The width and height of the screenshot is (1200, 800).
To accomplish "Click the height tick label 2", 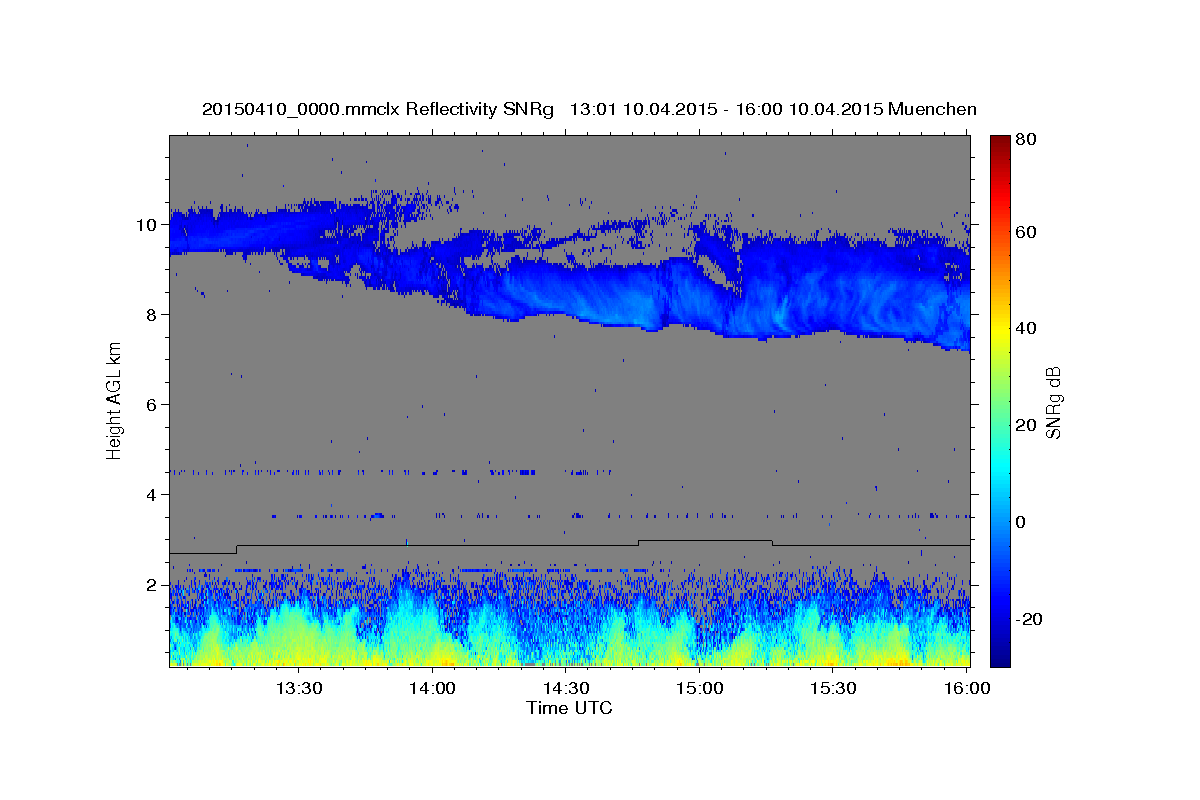I will coord(154,585).
